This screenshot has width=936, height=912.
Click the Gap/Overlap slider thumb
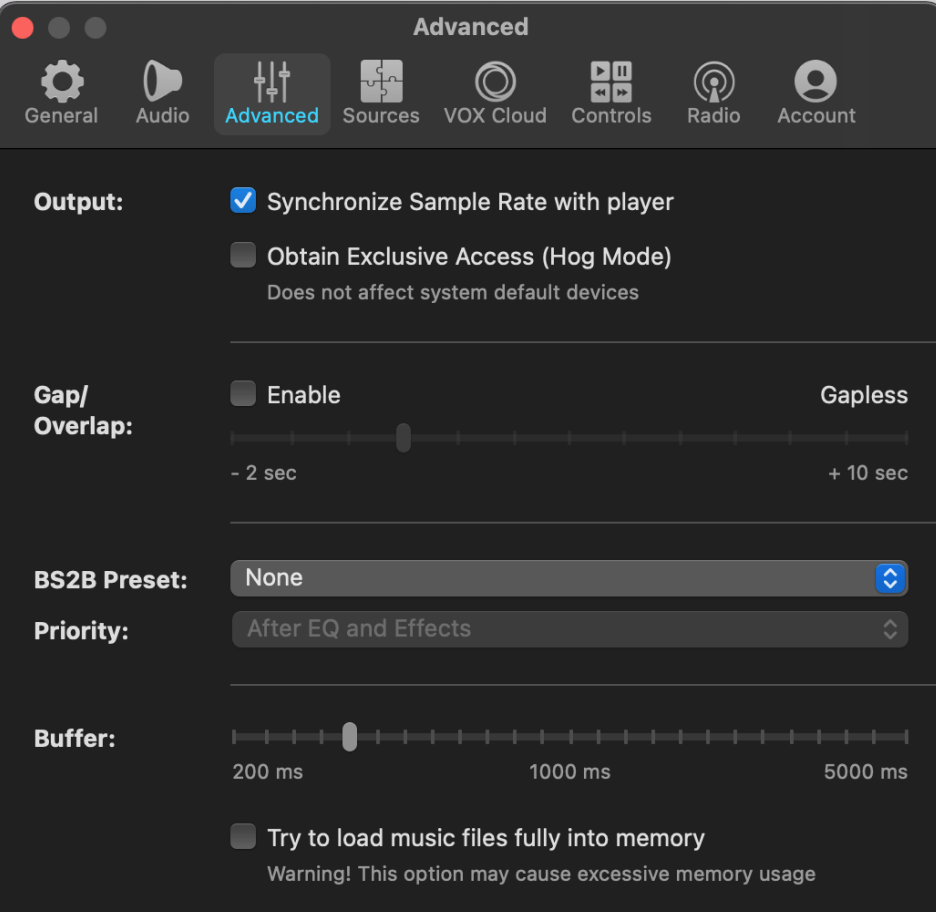point(404,437)
